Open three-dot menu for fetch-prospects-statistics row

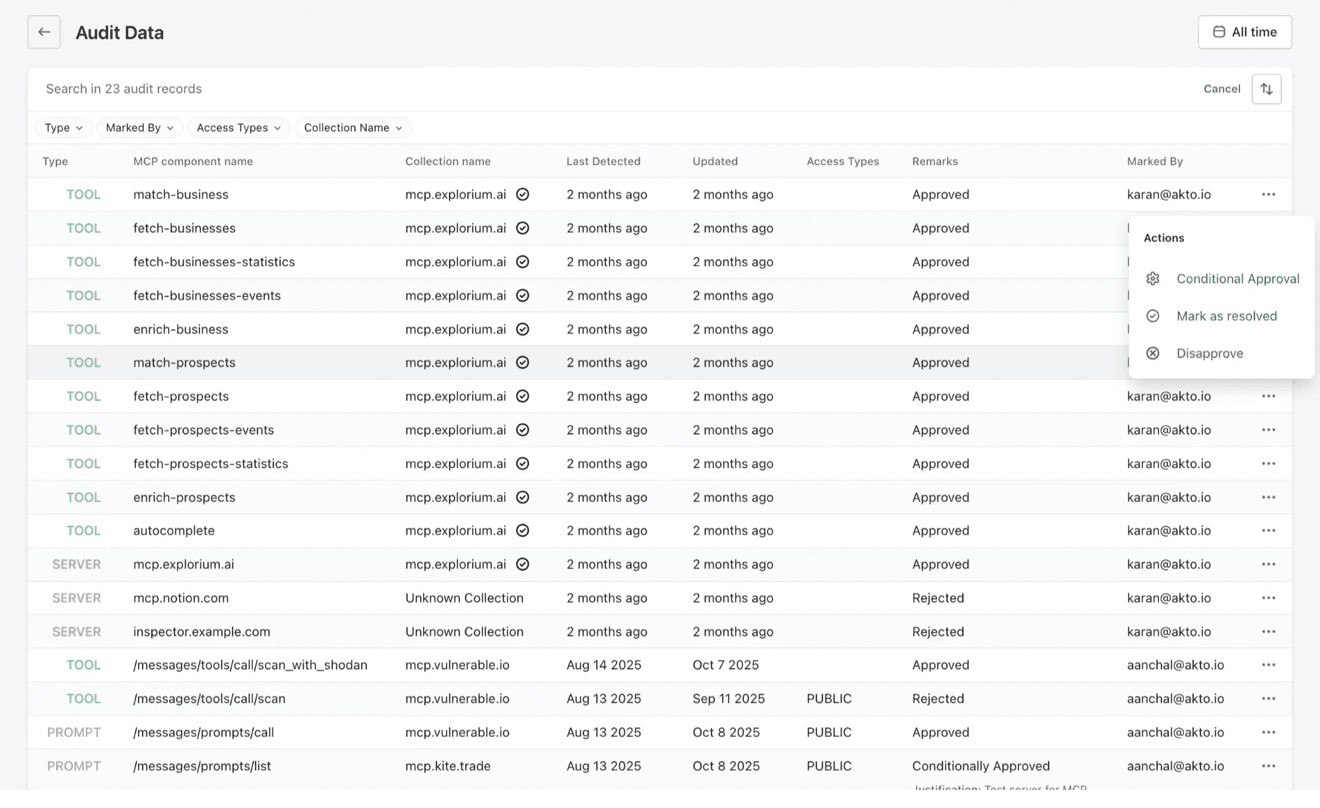click(1268, 463)
